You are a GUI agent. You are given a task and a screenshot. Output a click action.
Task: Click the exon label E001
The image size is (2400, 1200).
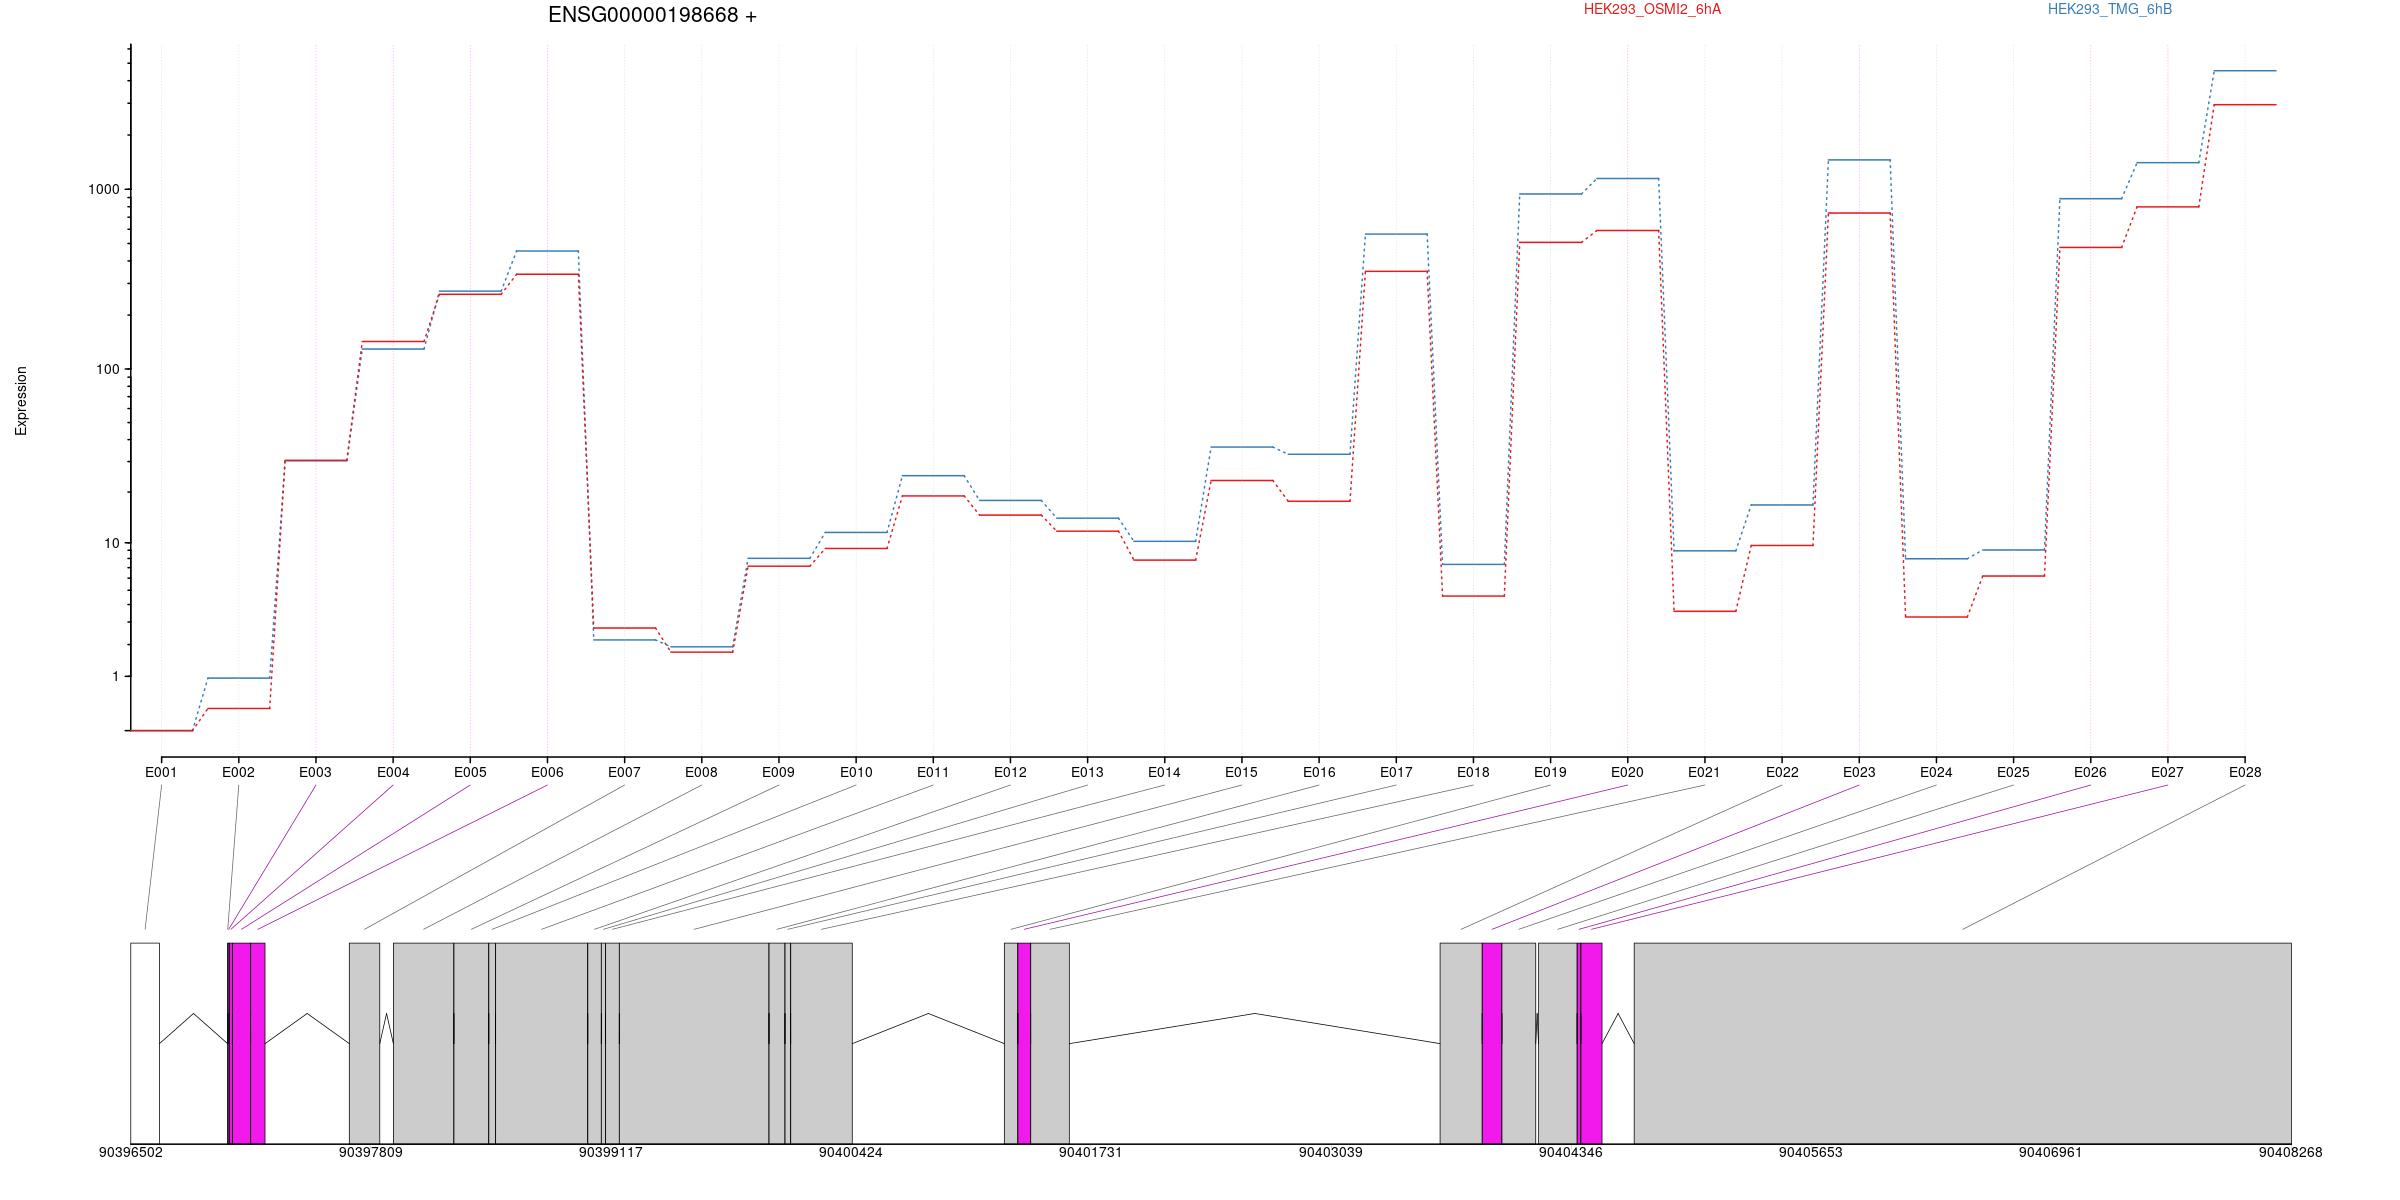point(161,772)
